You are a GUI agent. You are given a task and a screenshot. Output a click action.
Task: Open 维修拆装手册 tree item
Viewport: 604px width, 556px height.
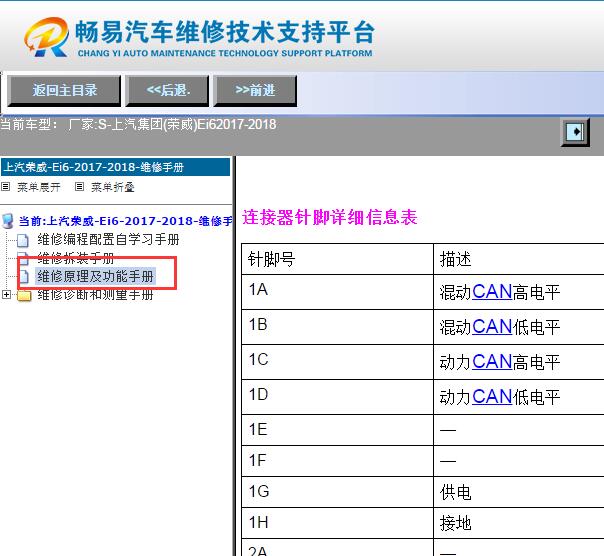[x=76, y=257]
